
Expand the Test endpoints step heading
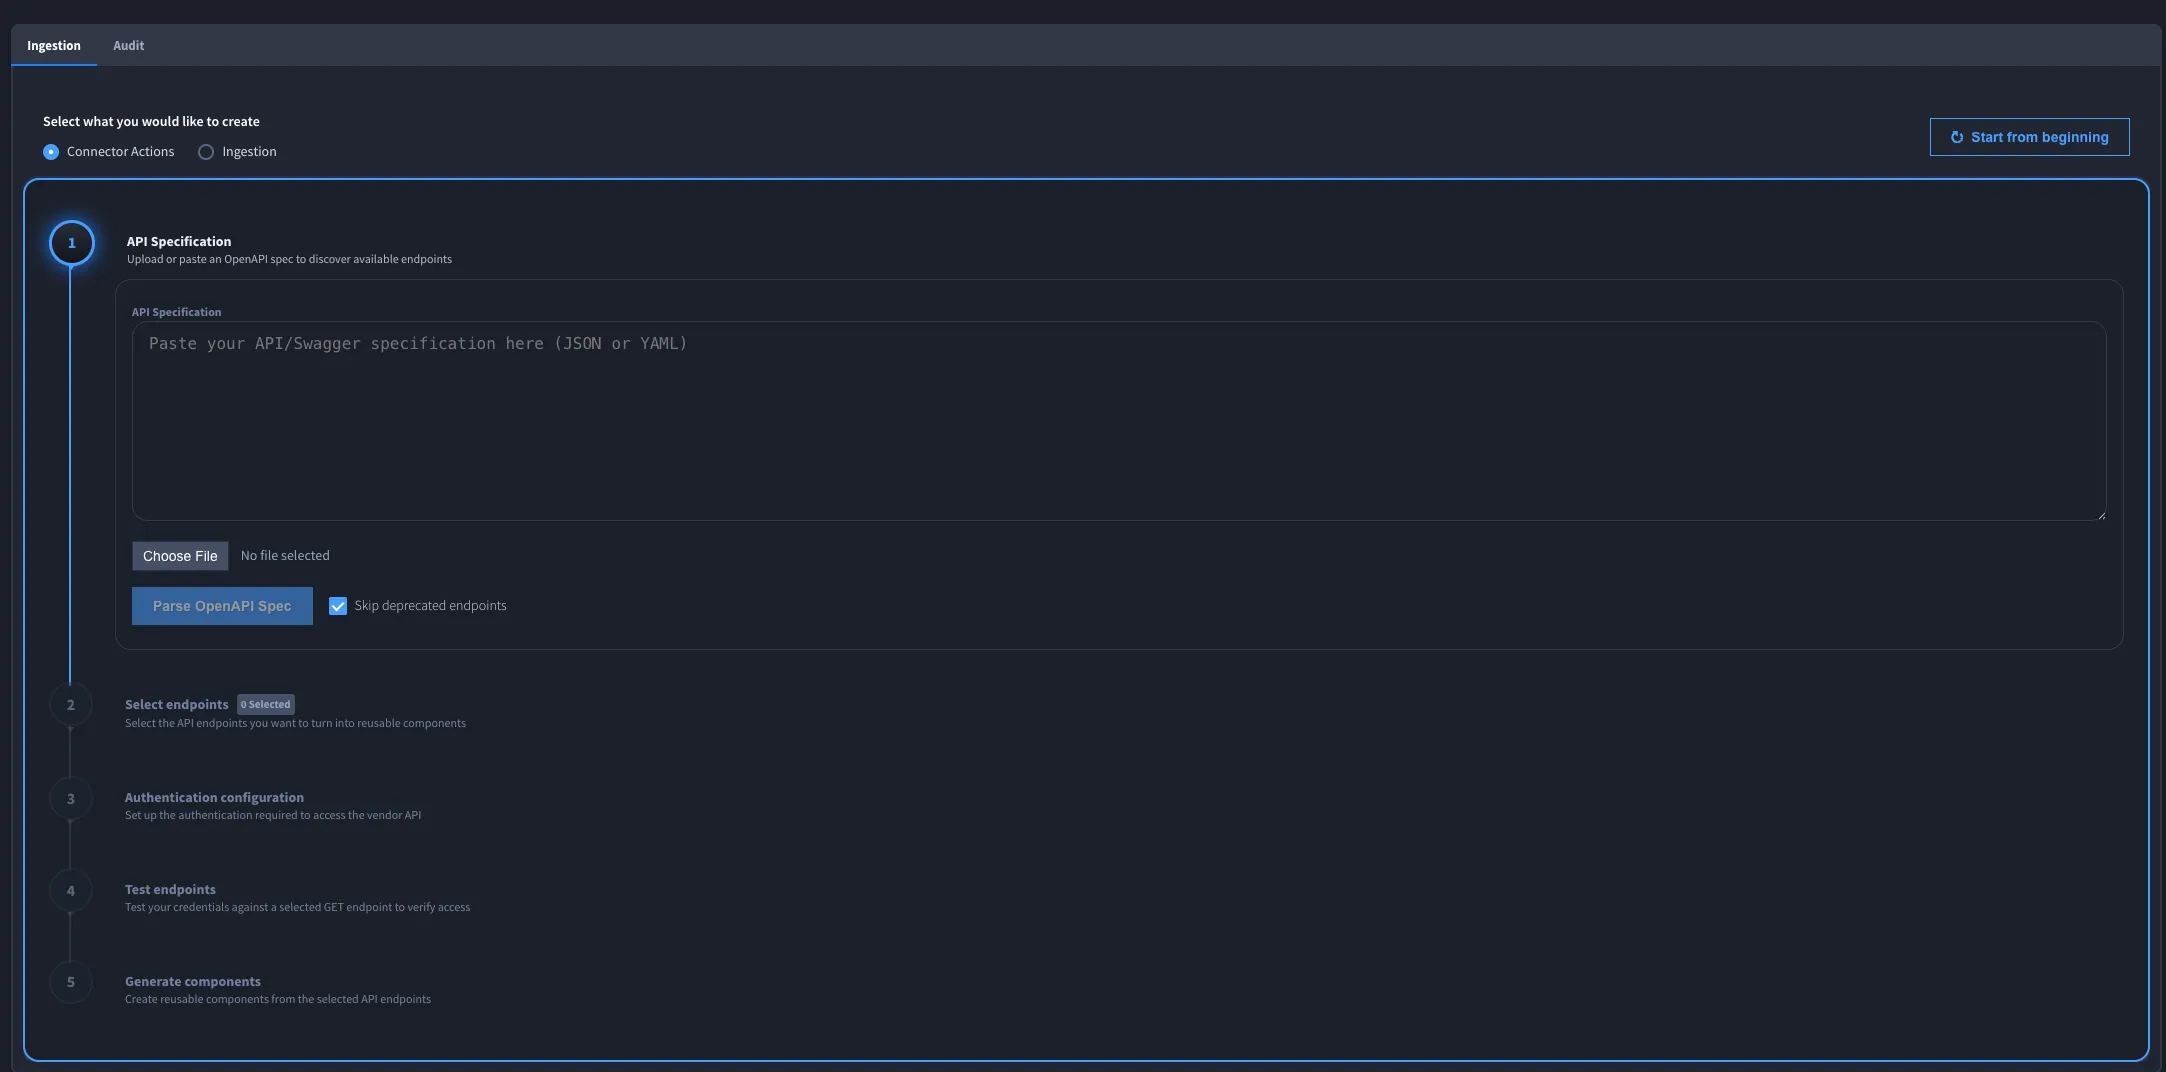pos(170,890)
